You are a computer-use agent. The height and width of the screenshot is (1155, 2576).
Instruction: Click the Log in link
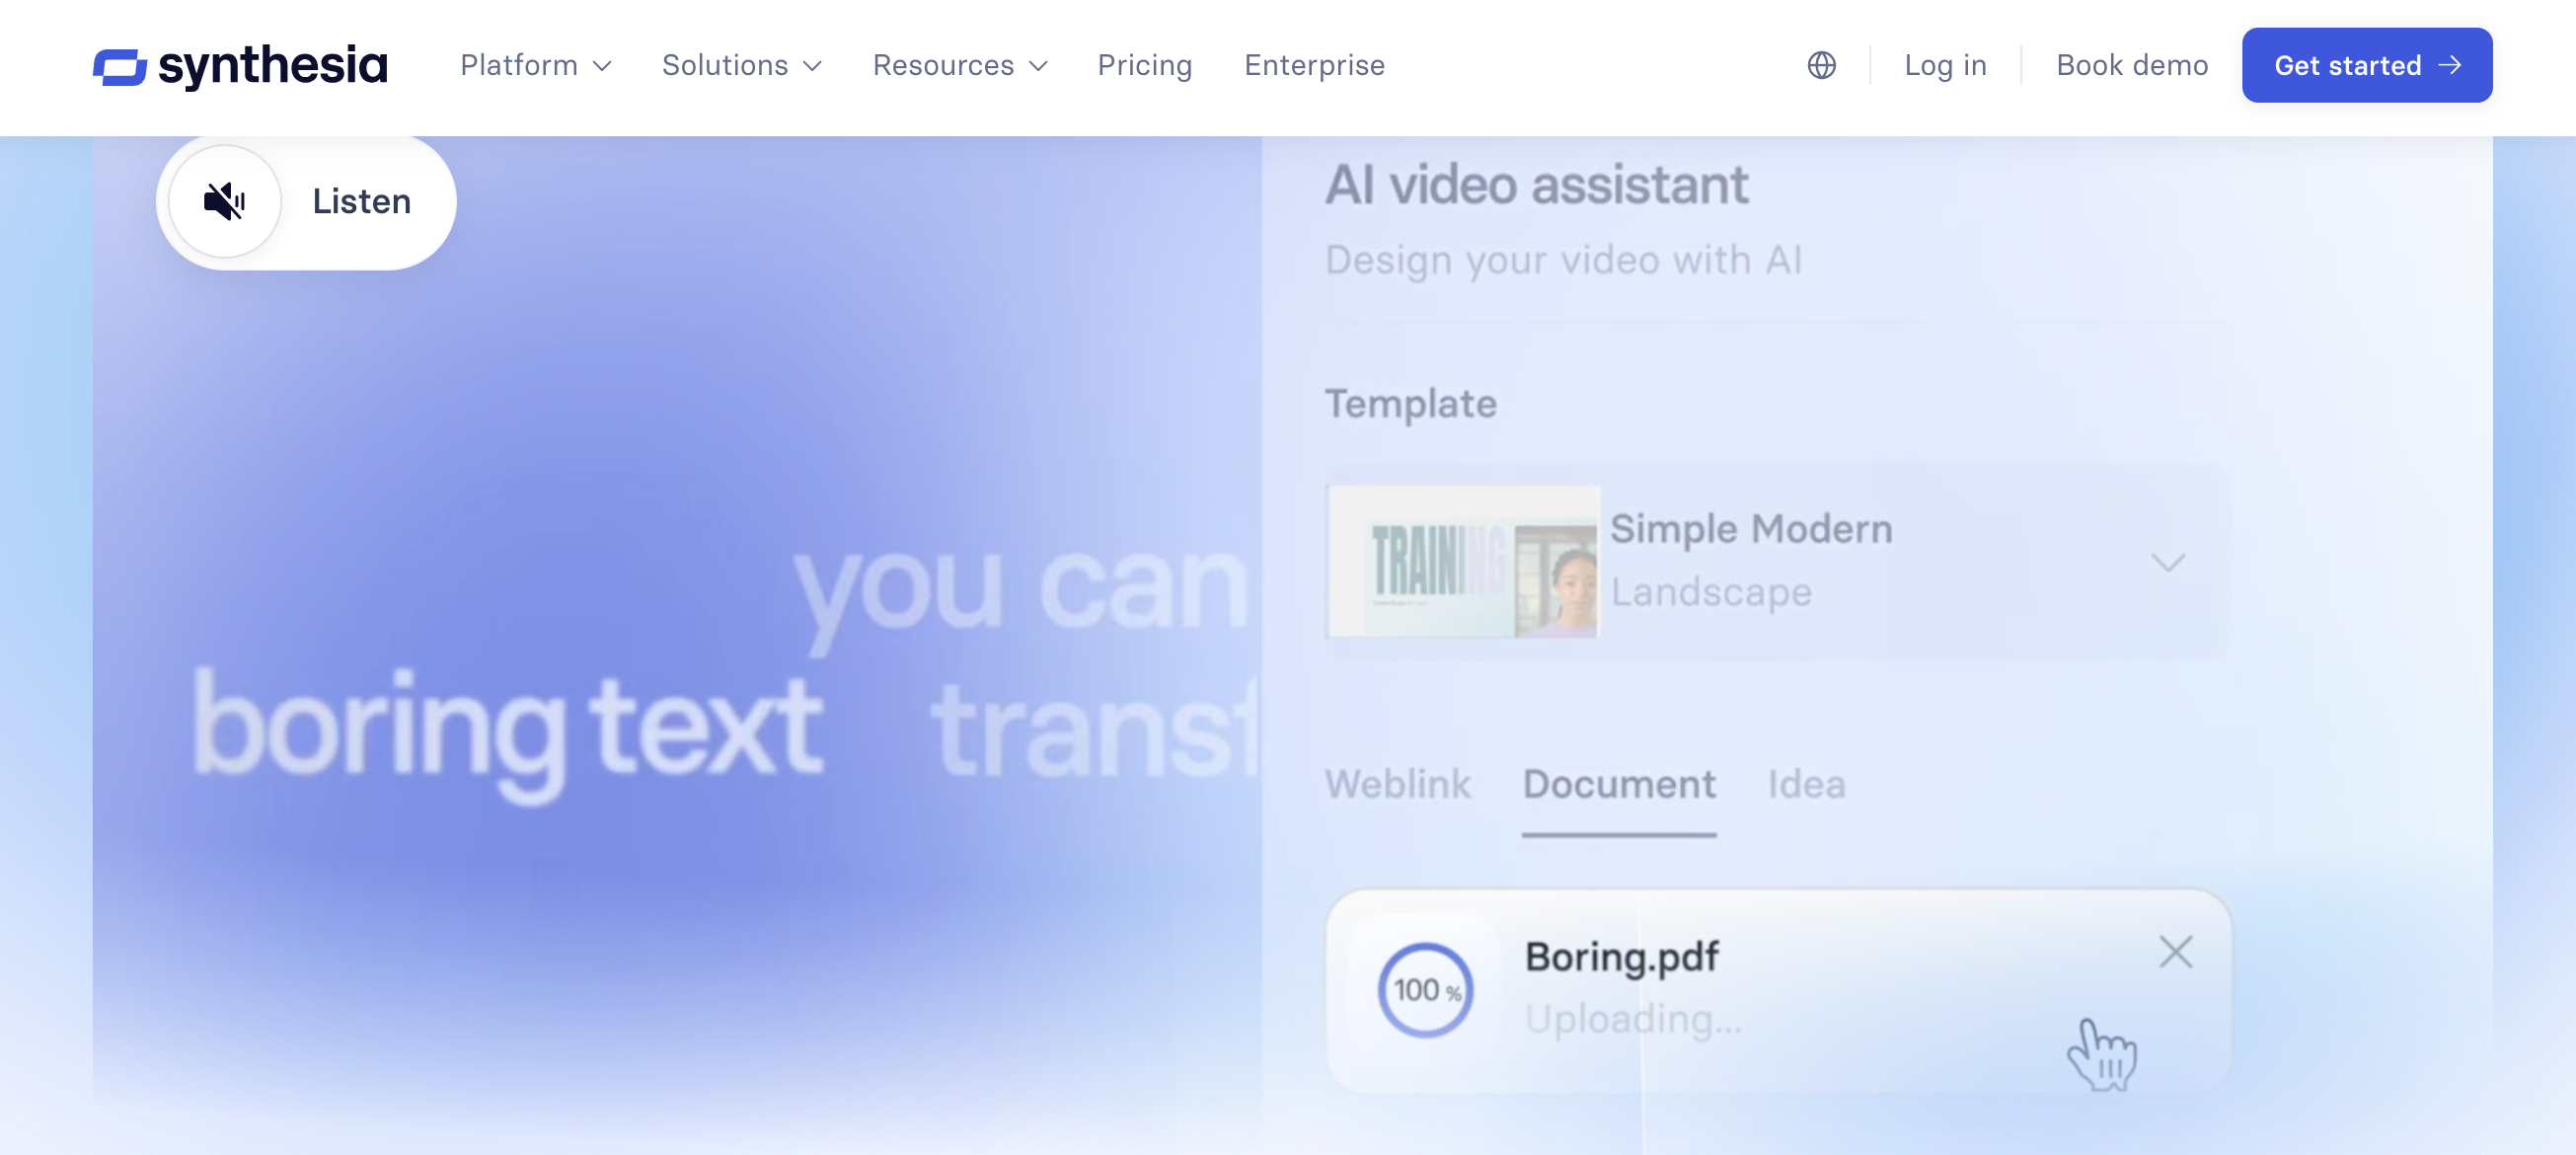point(1944,66)
